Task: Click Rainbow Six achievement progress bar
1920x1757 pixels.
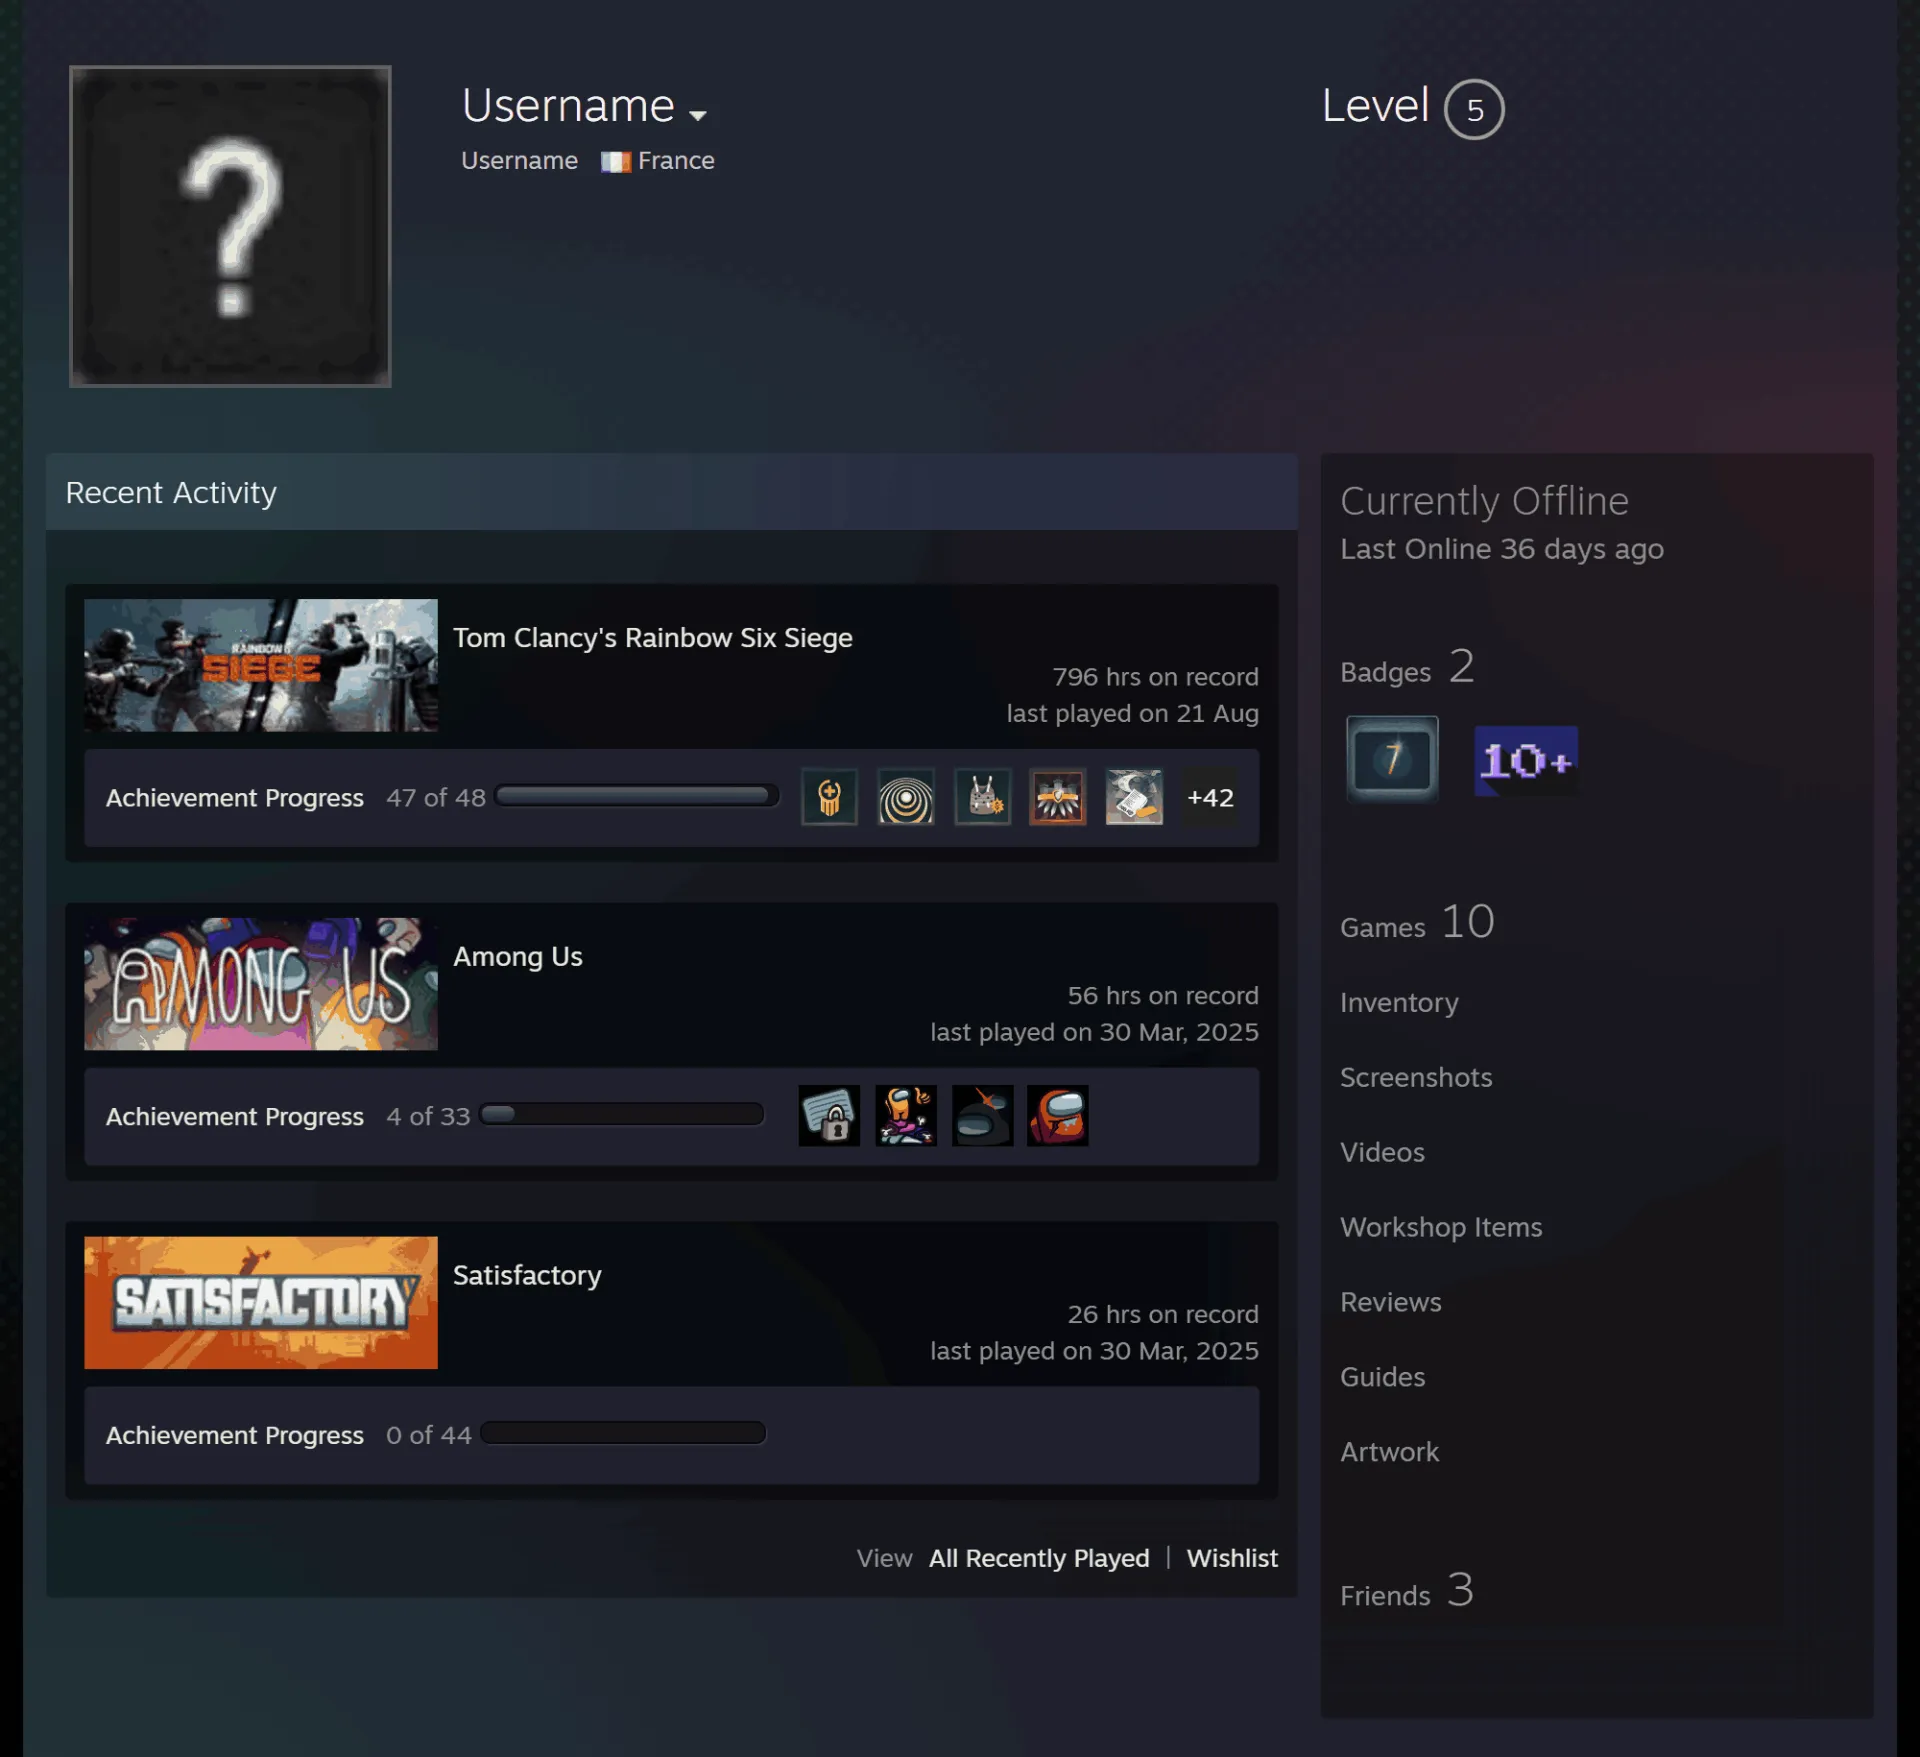Action: pos(637,796)
